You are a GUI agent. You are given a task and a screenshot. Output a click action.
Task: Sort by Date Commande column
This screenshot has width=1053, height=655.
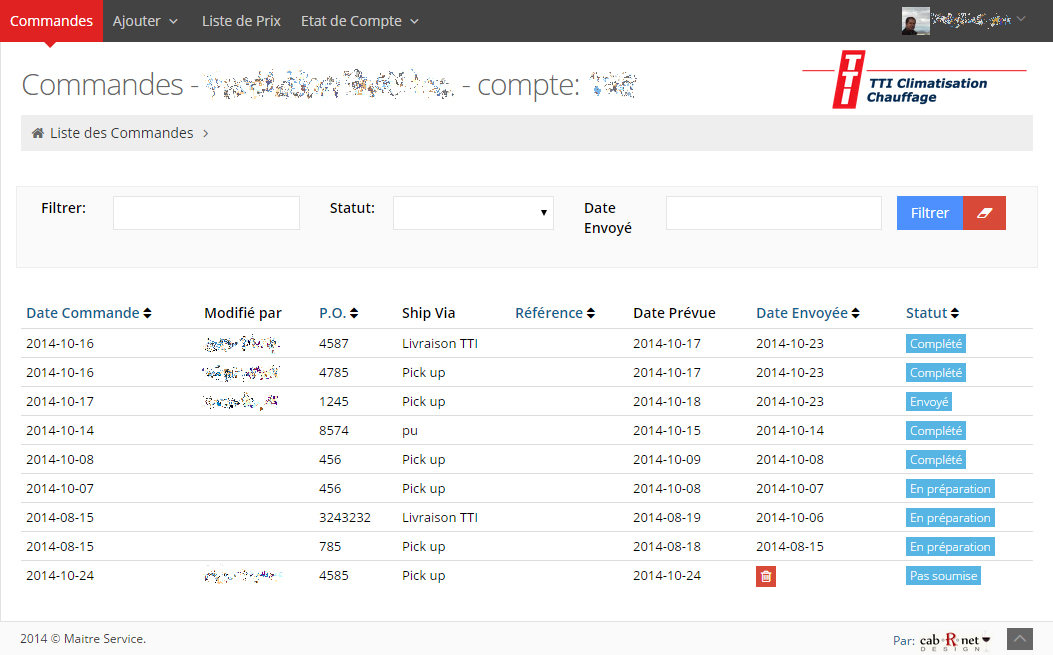click(88, 313)
